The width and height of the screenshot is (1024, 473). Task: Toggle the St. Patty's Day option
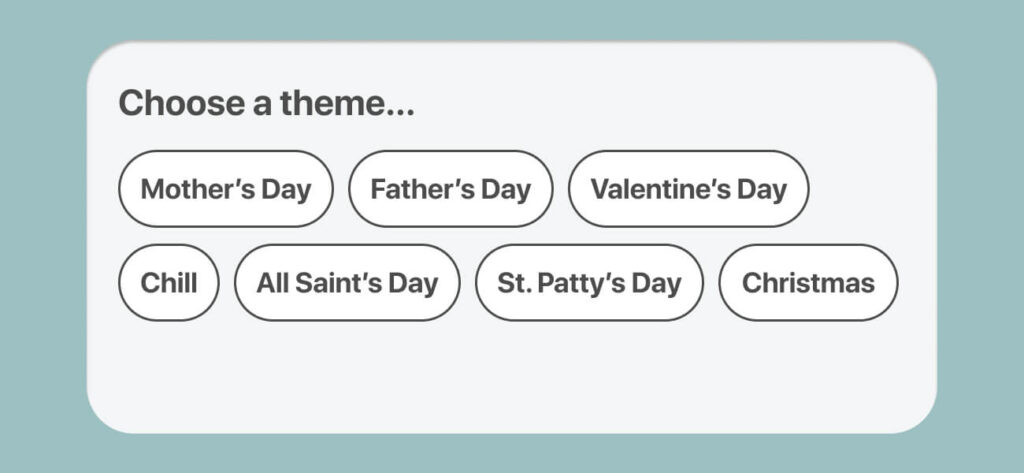tap(589, 283)
